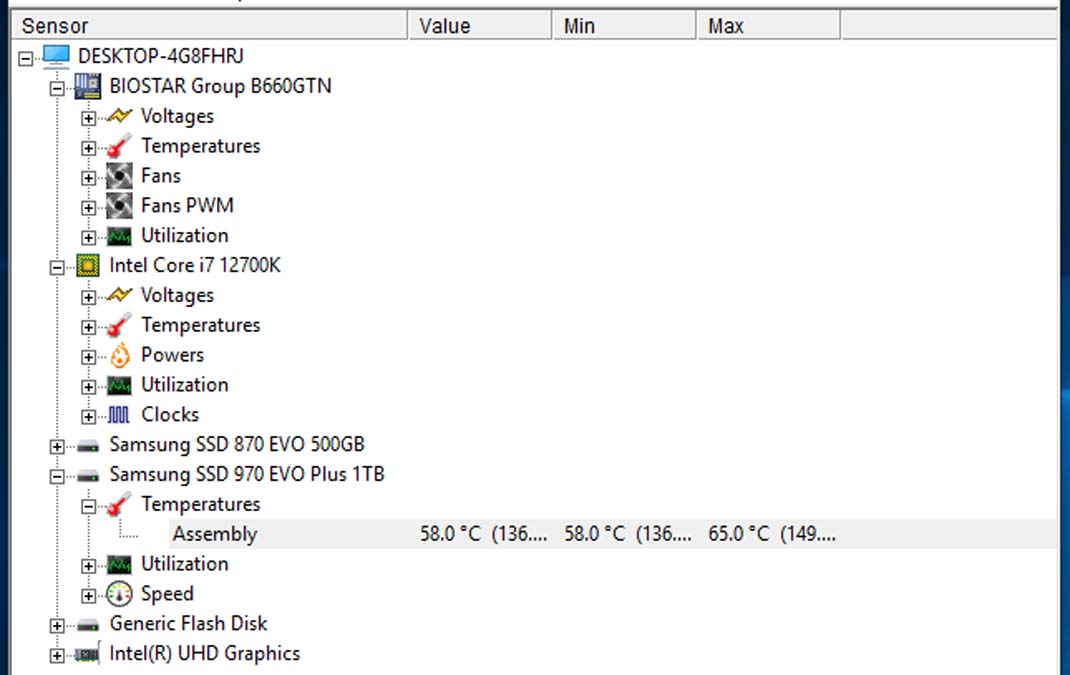This screenshot has width=1070, height=675.
Task: Click the Assembly Max value 65.0 °C
Action: [x=772, y=534]
